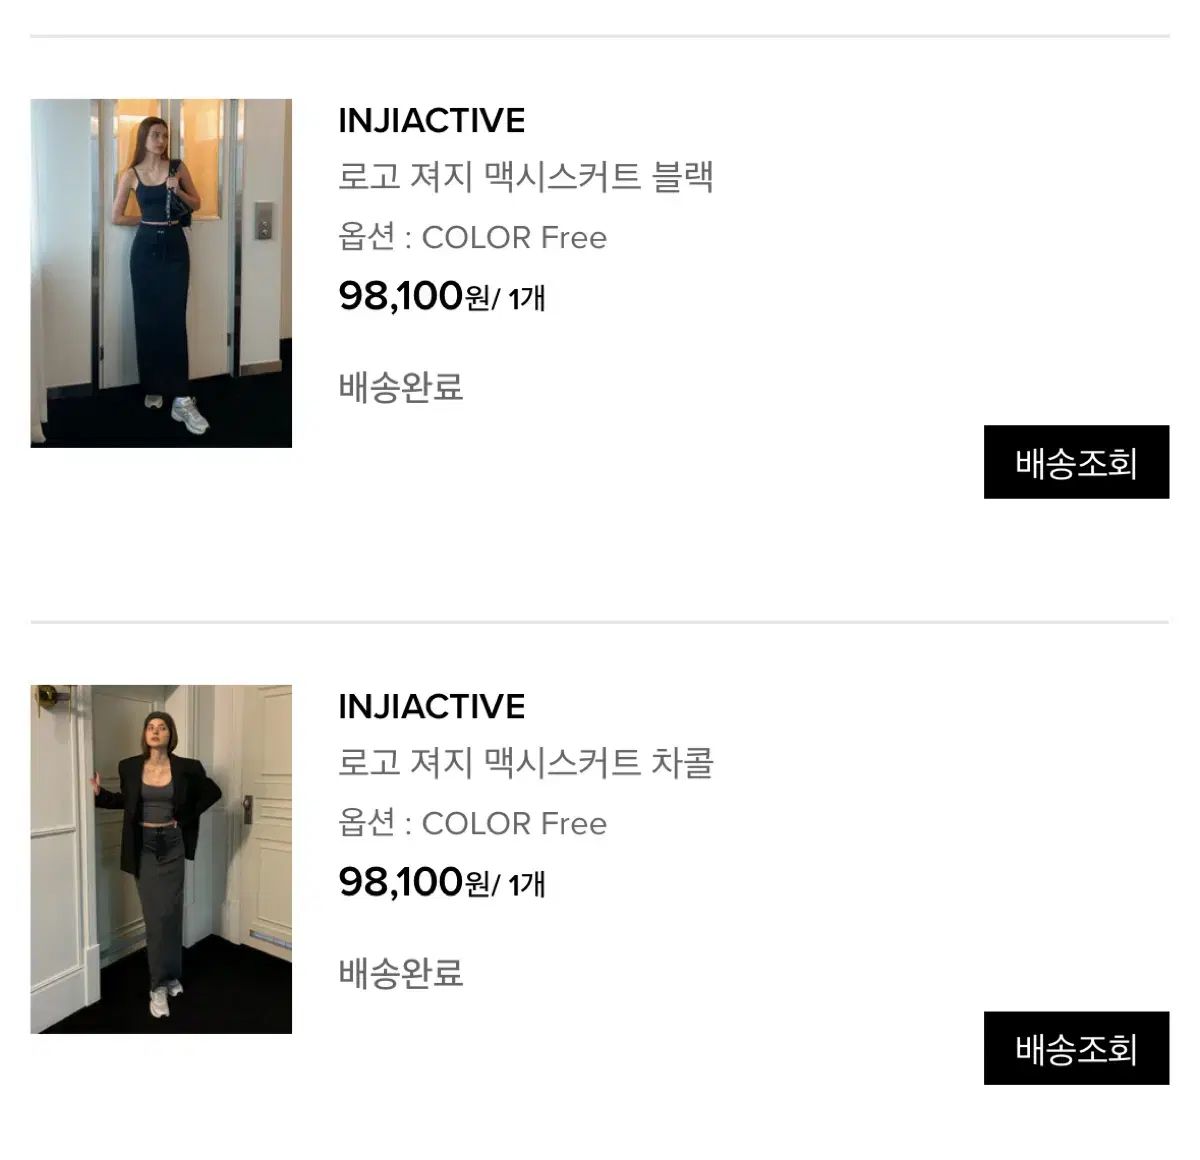Click the 1개 quantity for 차콜 skirt

(526, 884)
